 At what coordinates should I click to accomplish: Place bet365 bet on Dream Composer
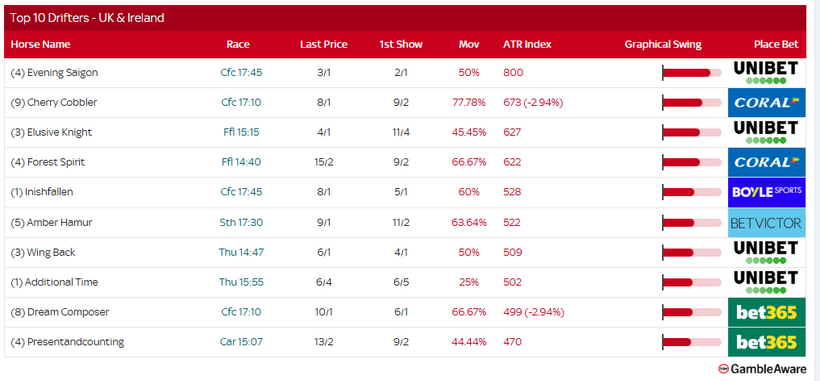[766, 313]
